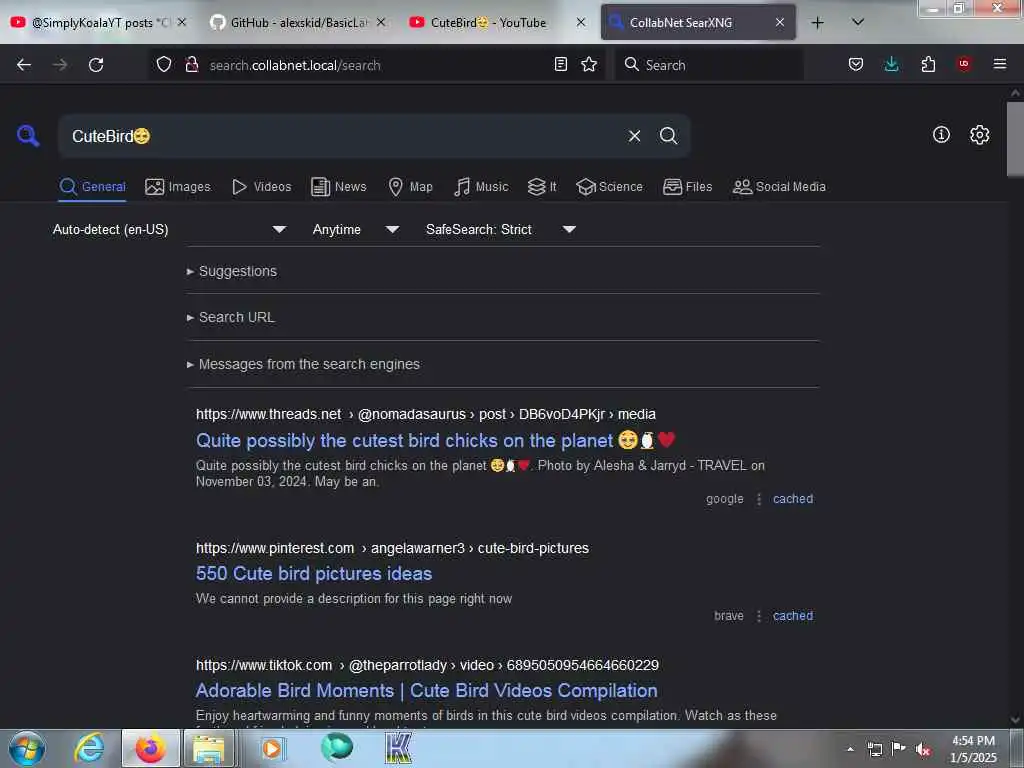Viewport: 1024px width, 768px height.
Task: Click the muted volume tray icon
Action: pos(922,749)
